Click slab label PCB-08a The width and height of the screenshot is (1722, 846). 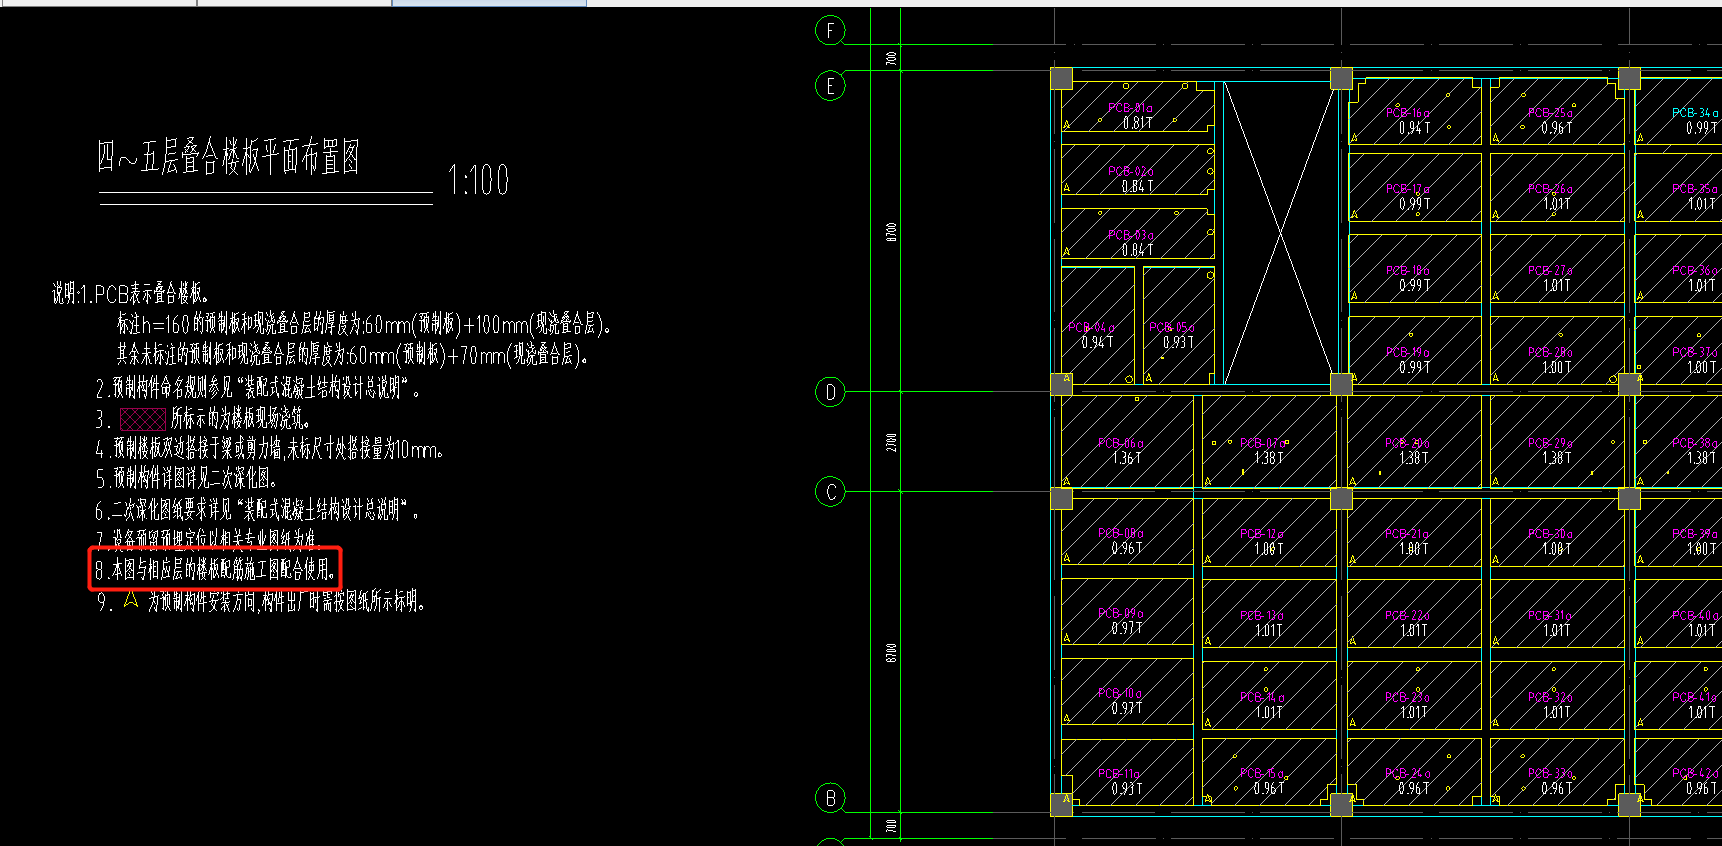1121,533
